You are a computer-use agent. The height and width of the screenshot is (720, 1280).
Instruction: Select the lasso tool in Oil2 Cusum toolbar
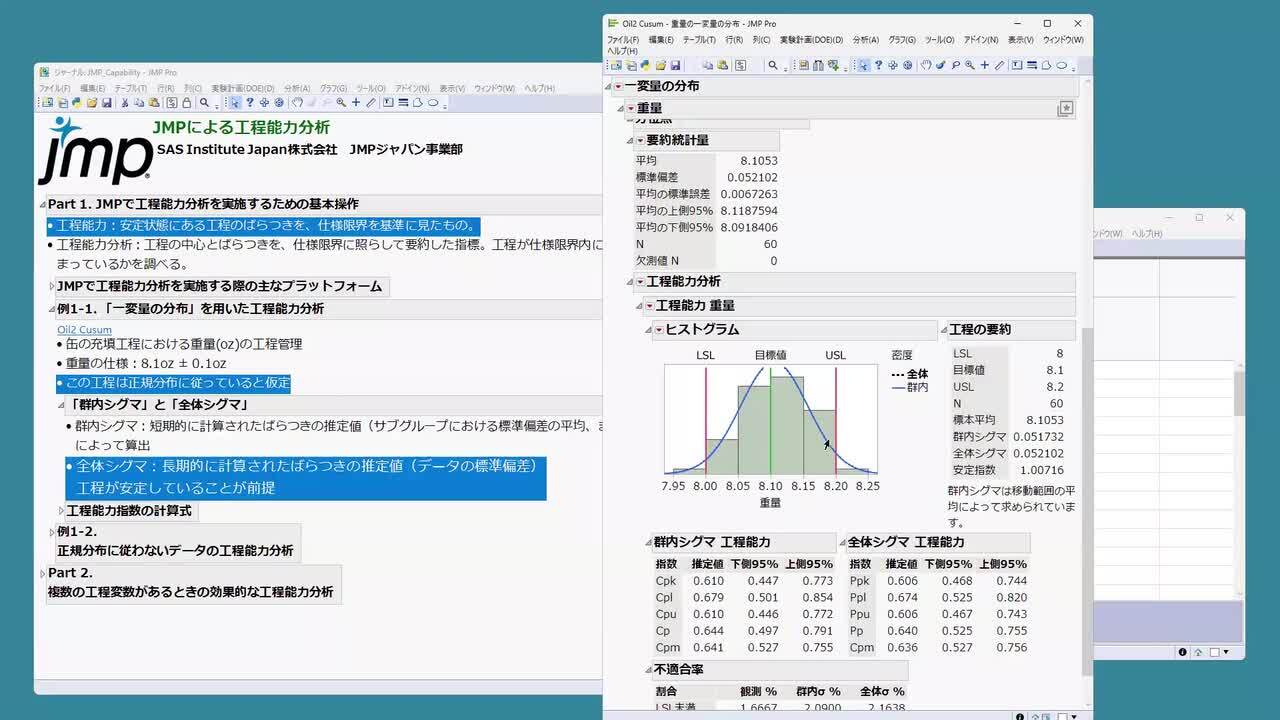[x=955, y=65]
